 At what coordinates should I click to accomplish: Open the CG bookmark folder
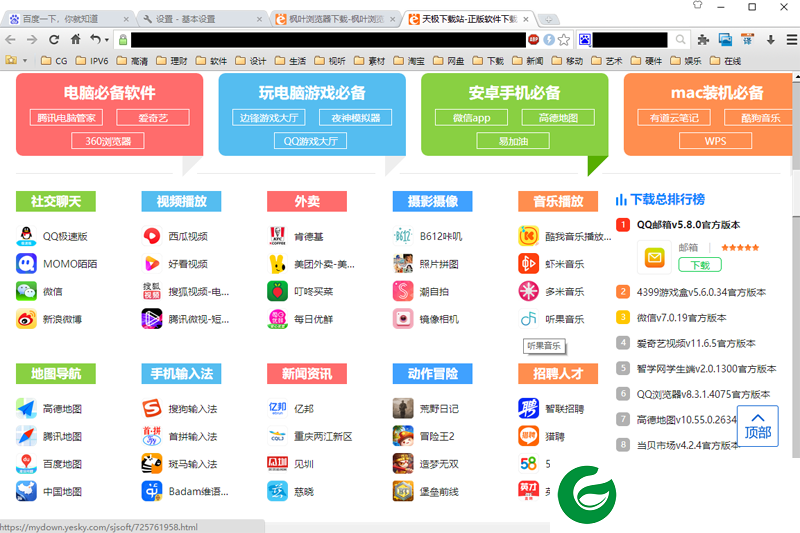click(x=54, y=61)
